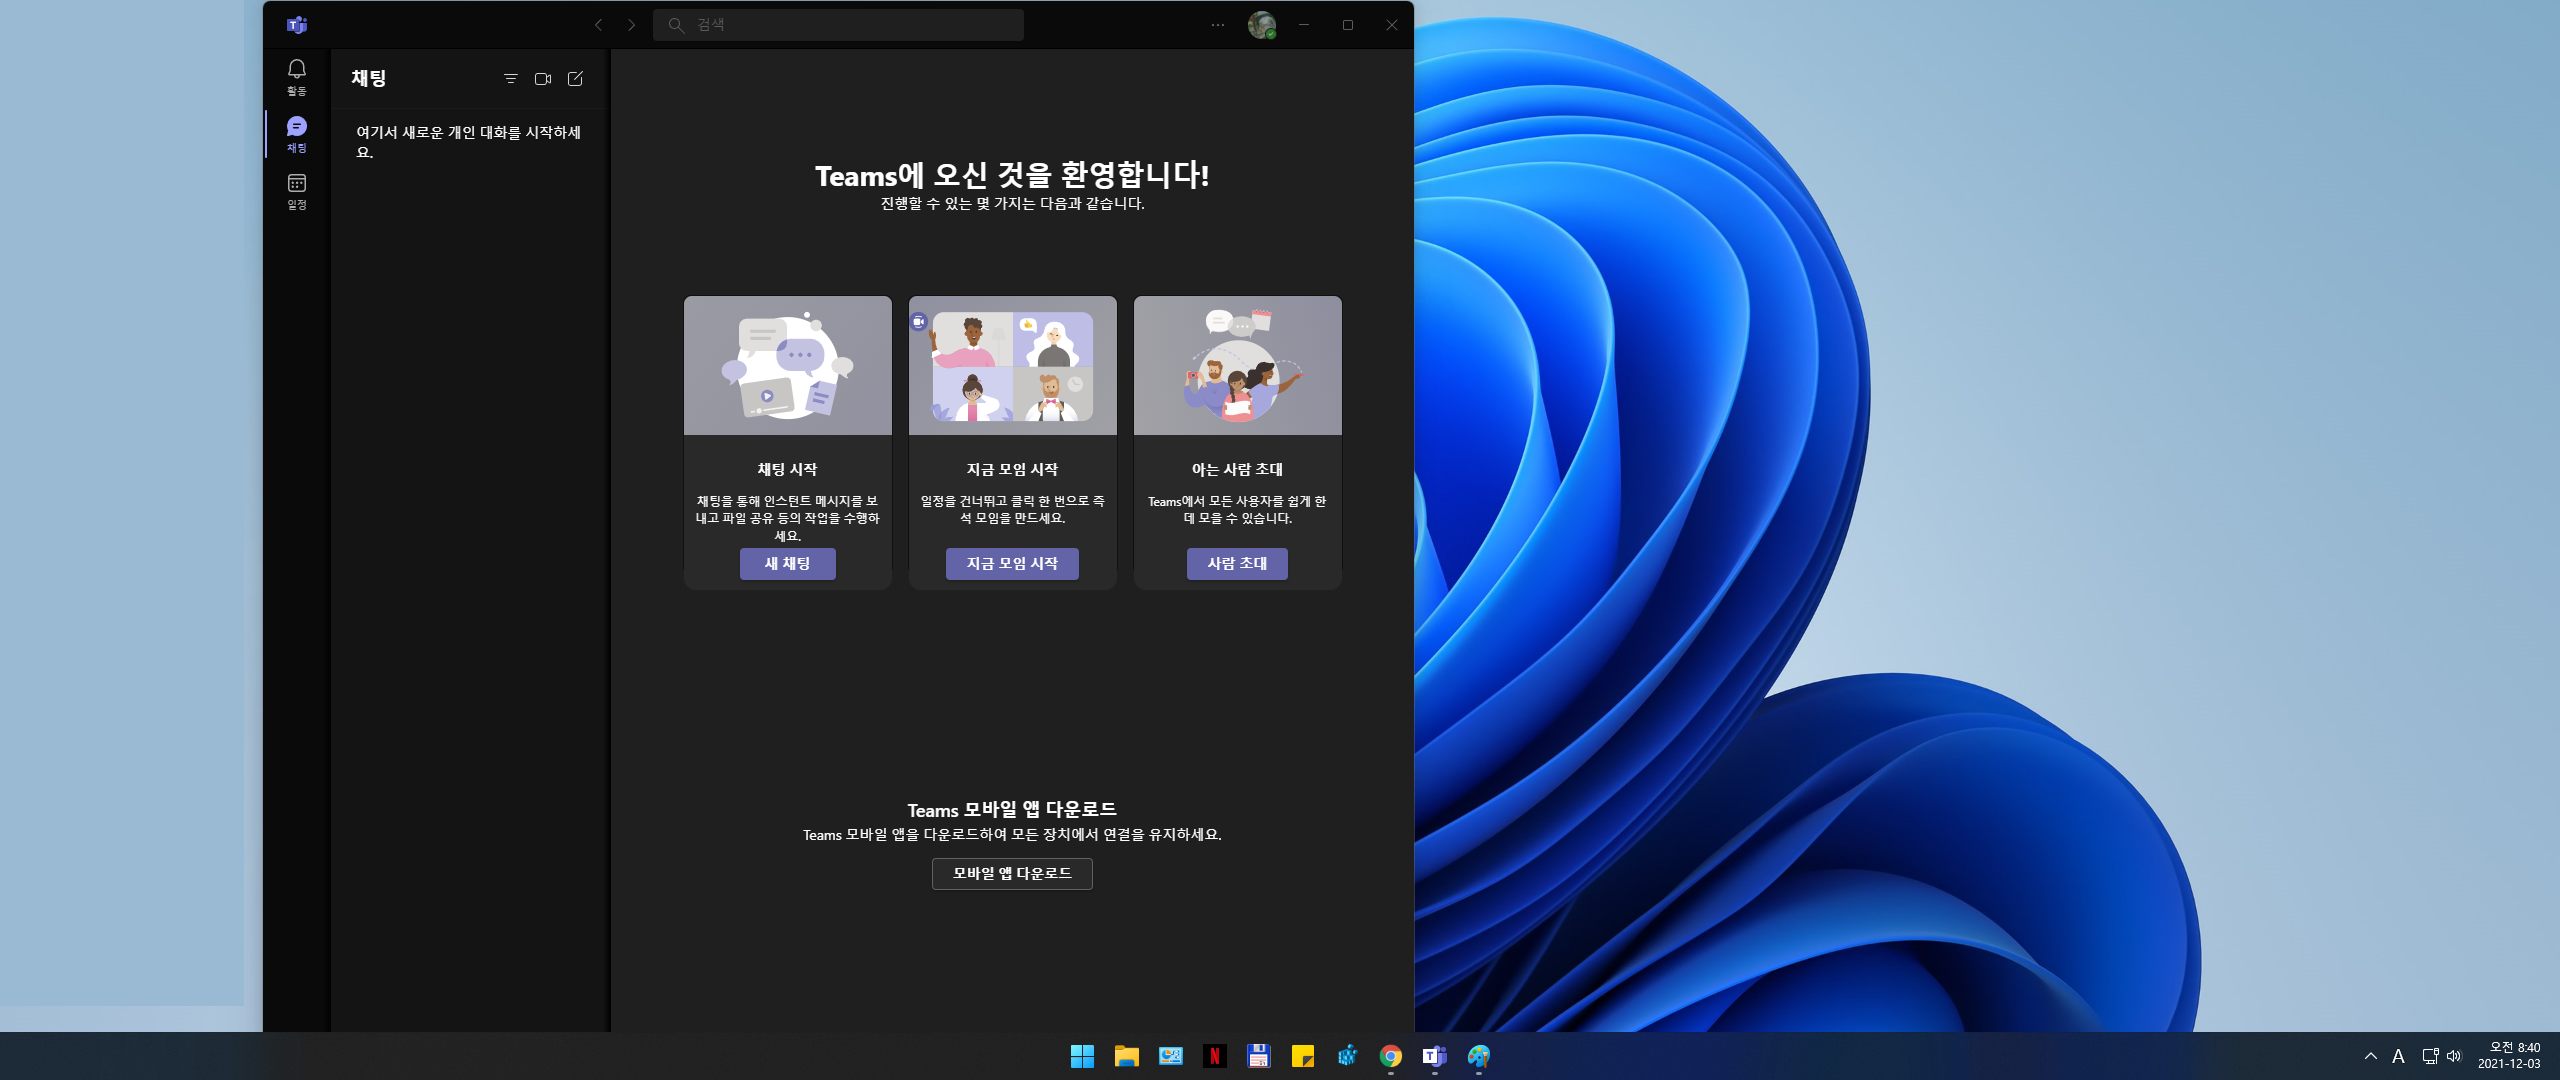
Task: Click the Teams logo in title bar
Action: [x=297, y=25]
